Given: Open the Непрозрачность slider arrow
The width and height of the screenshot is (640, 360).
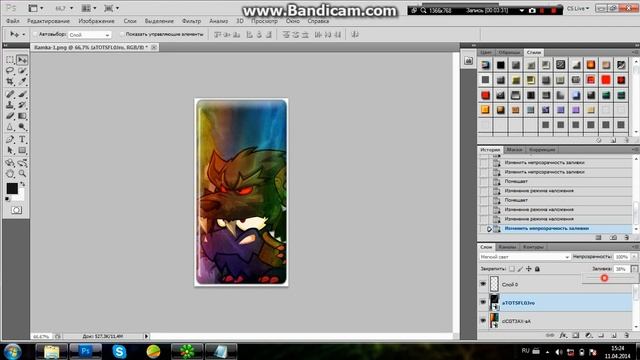Looking at the screenshot, I should tap(634, 257).
